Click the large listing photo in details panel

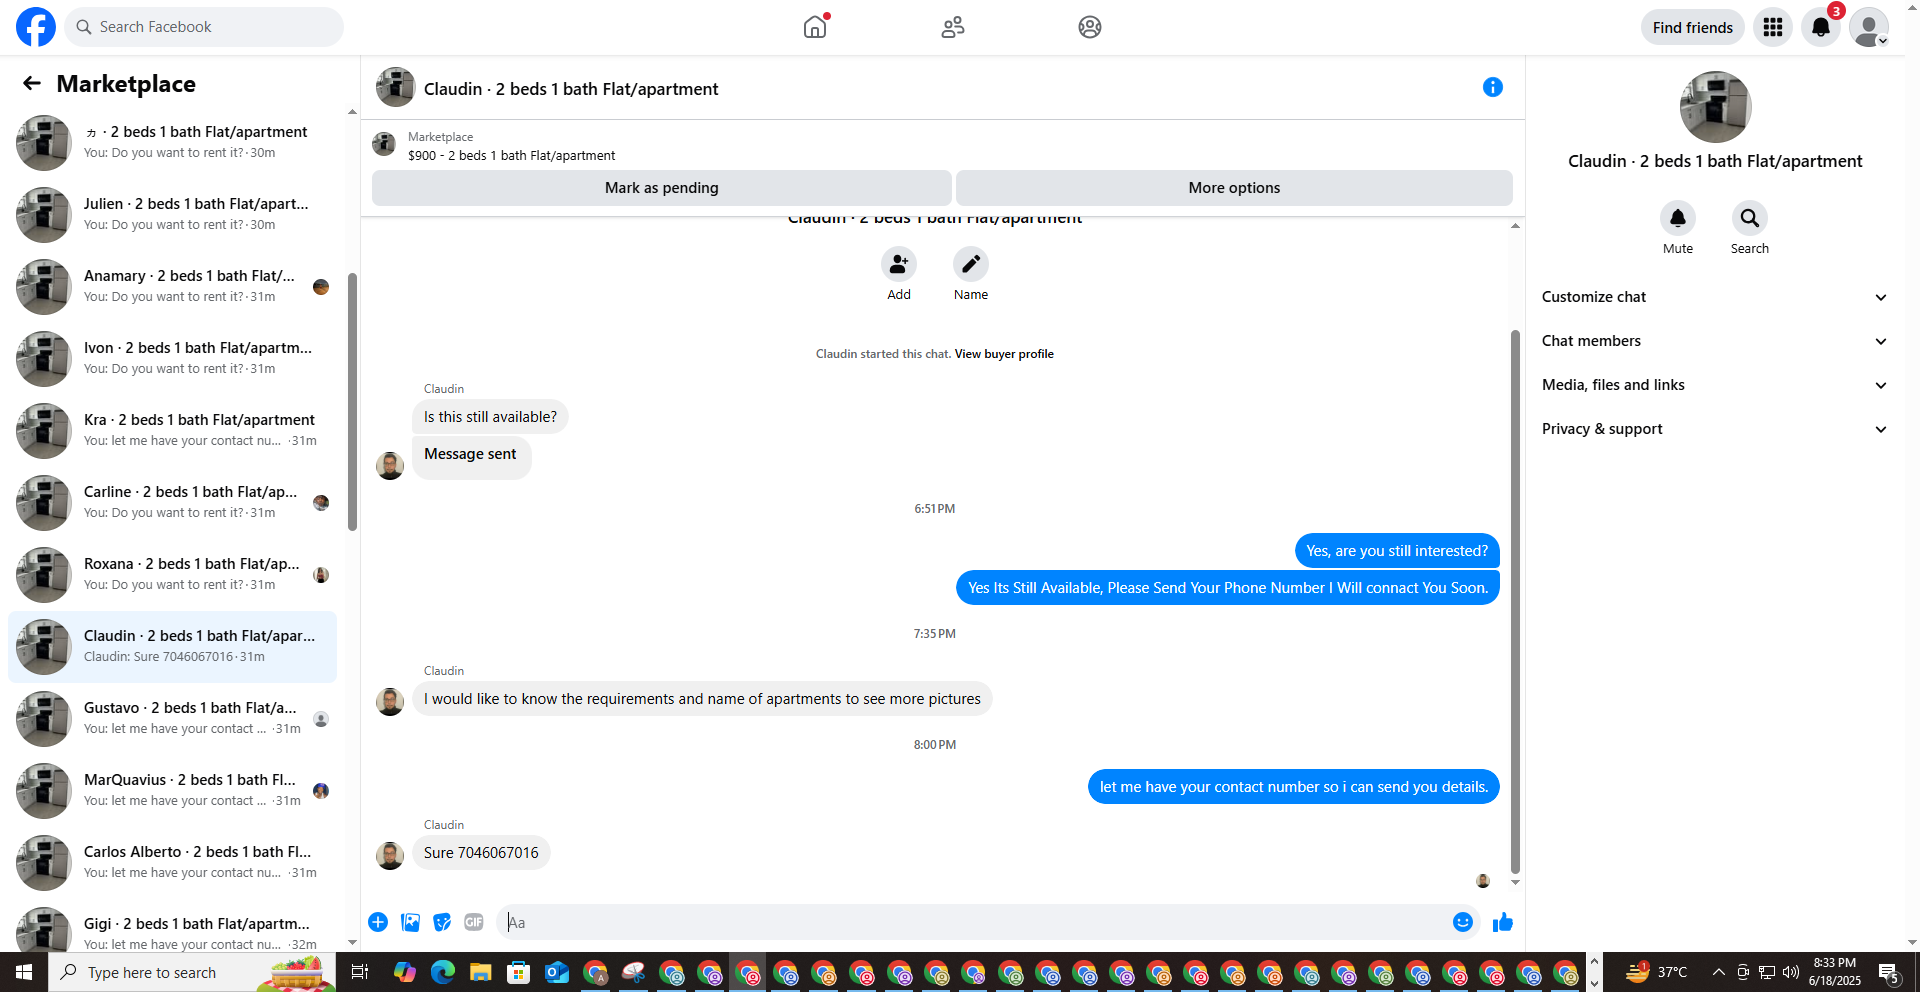[1715, 107]
